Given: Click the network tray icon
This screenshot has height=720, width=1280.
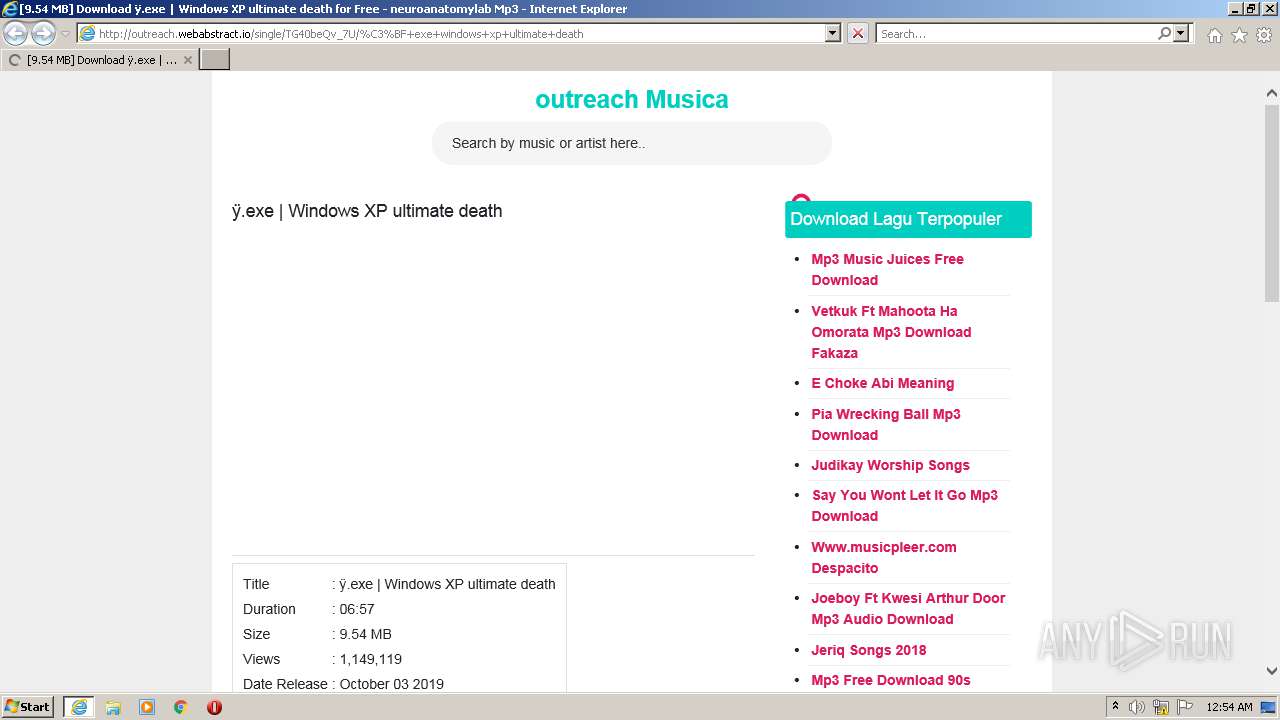Looking at the screenshot, I should pos(1161,707).
